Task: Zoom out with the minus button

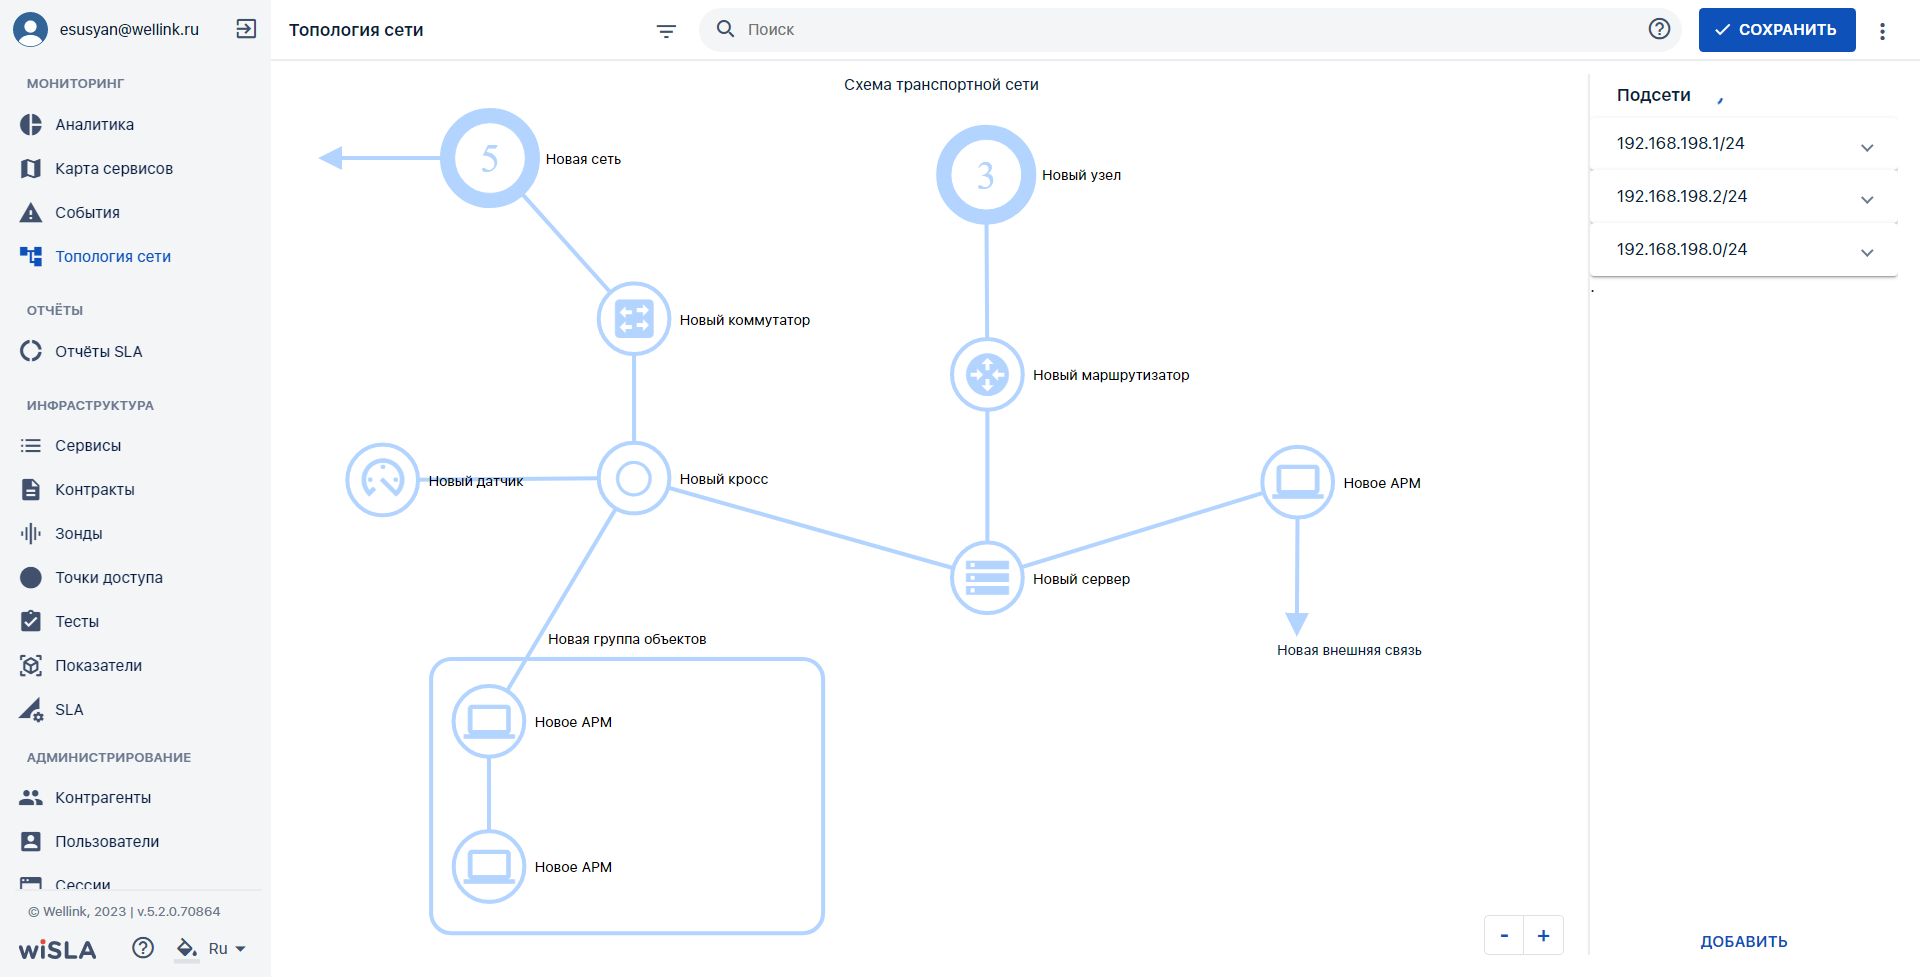Action: click(x=1504, y=936)
